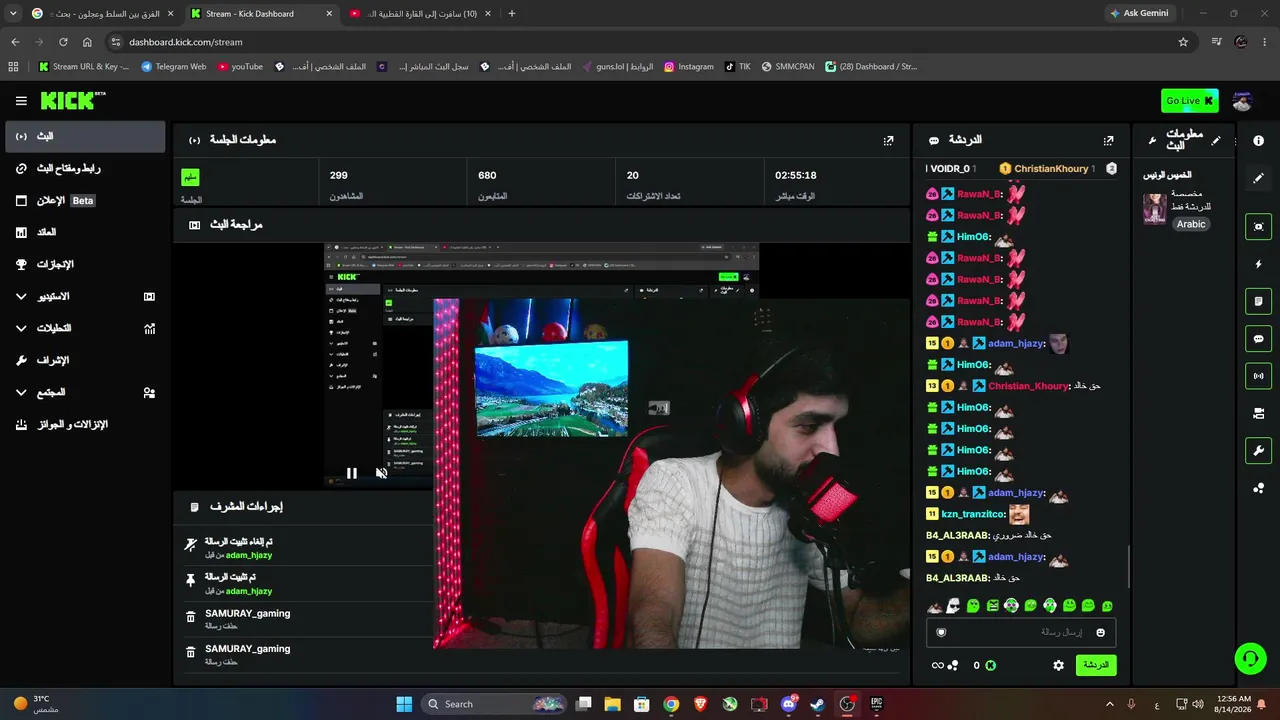
Task: Select البث in the sidebar
Action: (85, 136)
